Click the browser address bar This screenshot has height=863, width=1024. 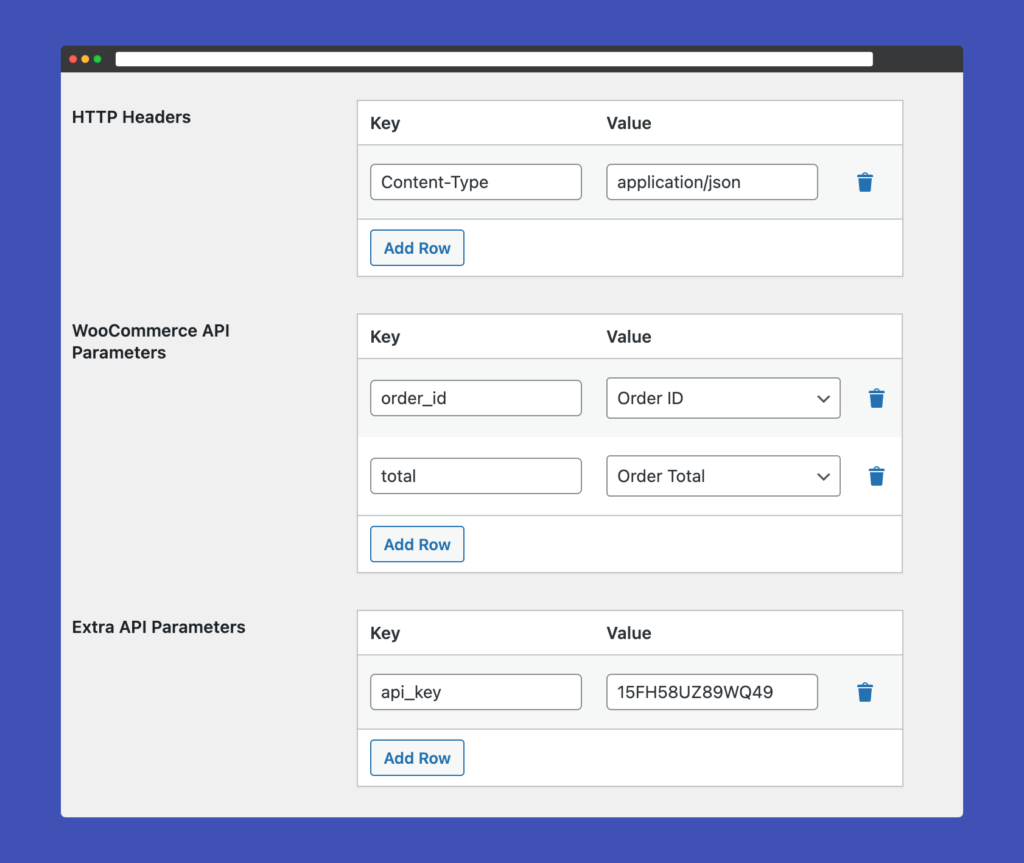coord(494,59)
